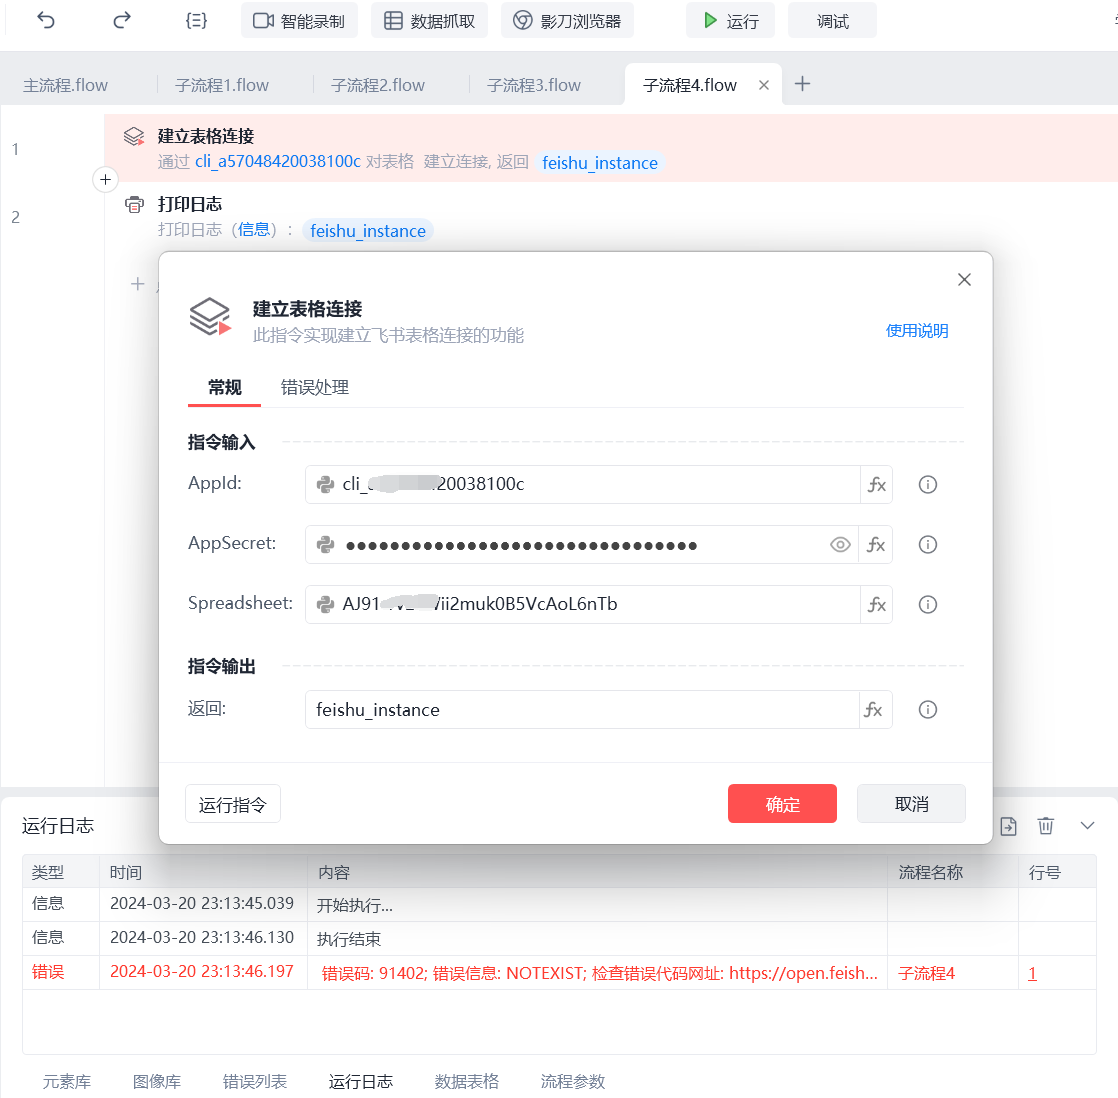1118x1098 pixels.
Task: Switch to 错误处理 tab
Action: coord(314,387)
